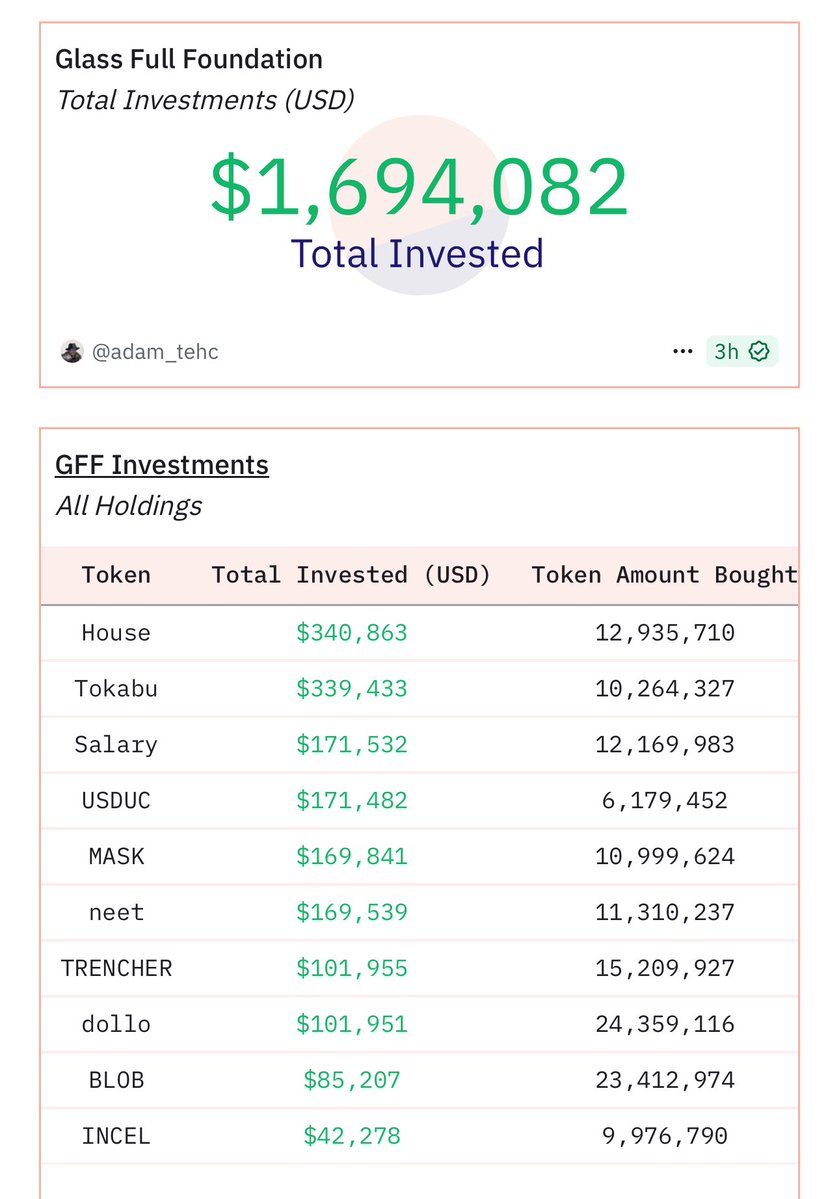Click the TRENCHER row token name

point(116,968)
